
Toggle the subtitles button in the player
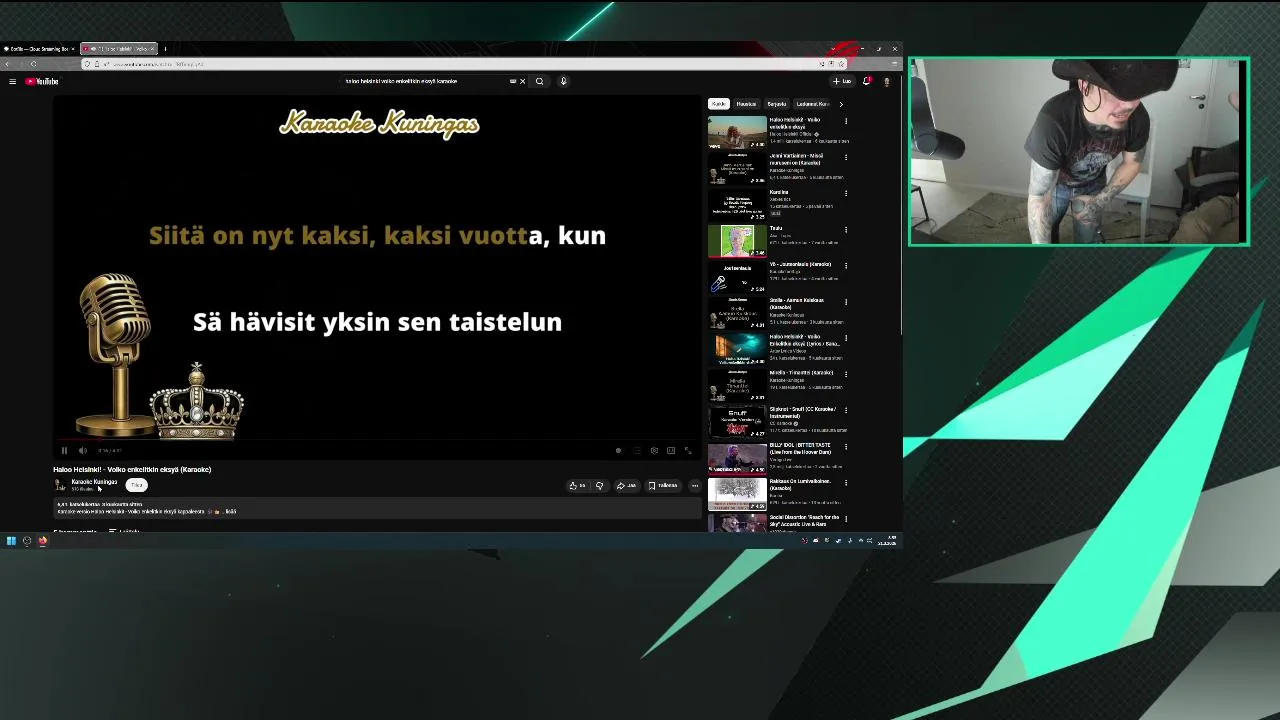point(636,450)
